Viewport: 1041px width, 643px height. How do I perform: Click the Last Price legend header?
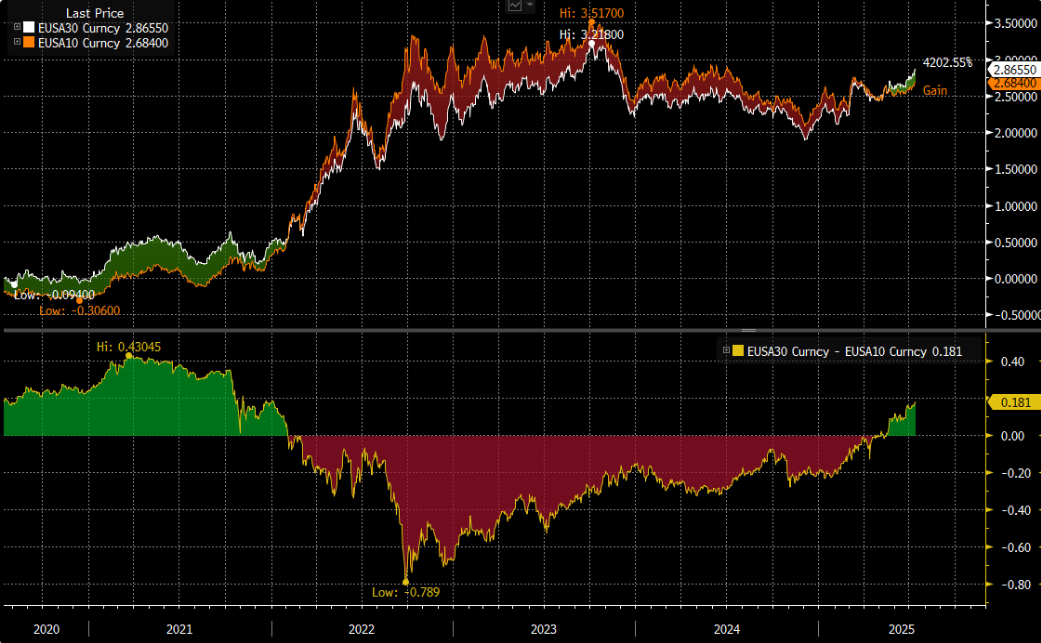[x=95, y=14]
